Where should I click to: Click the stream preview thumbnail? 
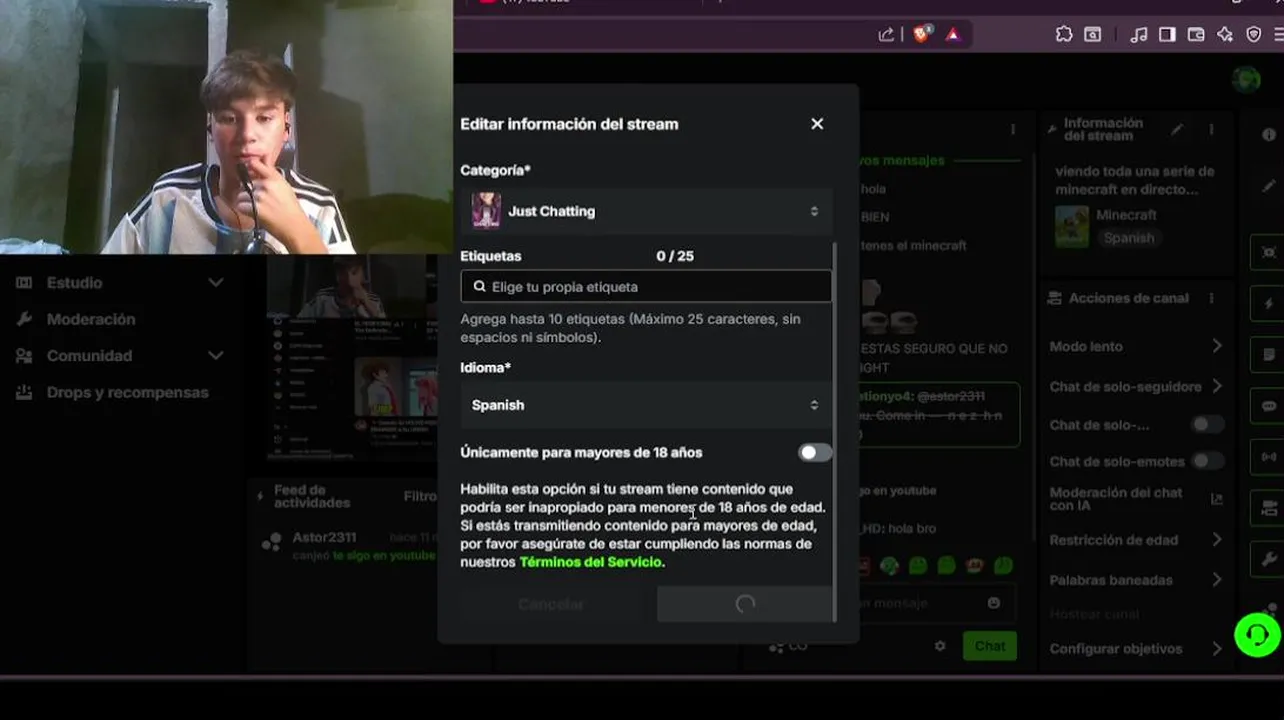click(354, 357)
